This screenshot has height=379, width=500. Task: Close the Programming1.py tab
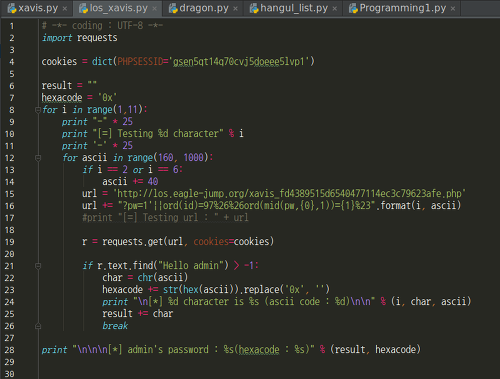tap(453, 9)
